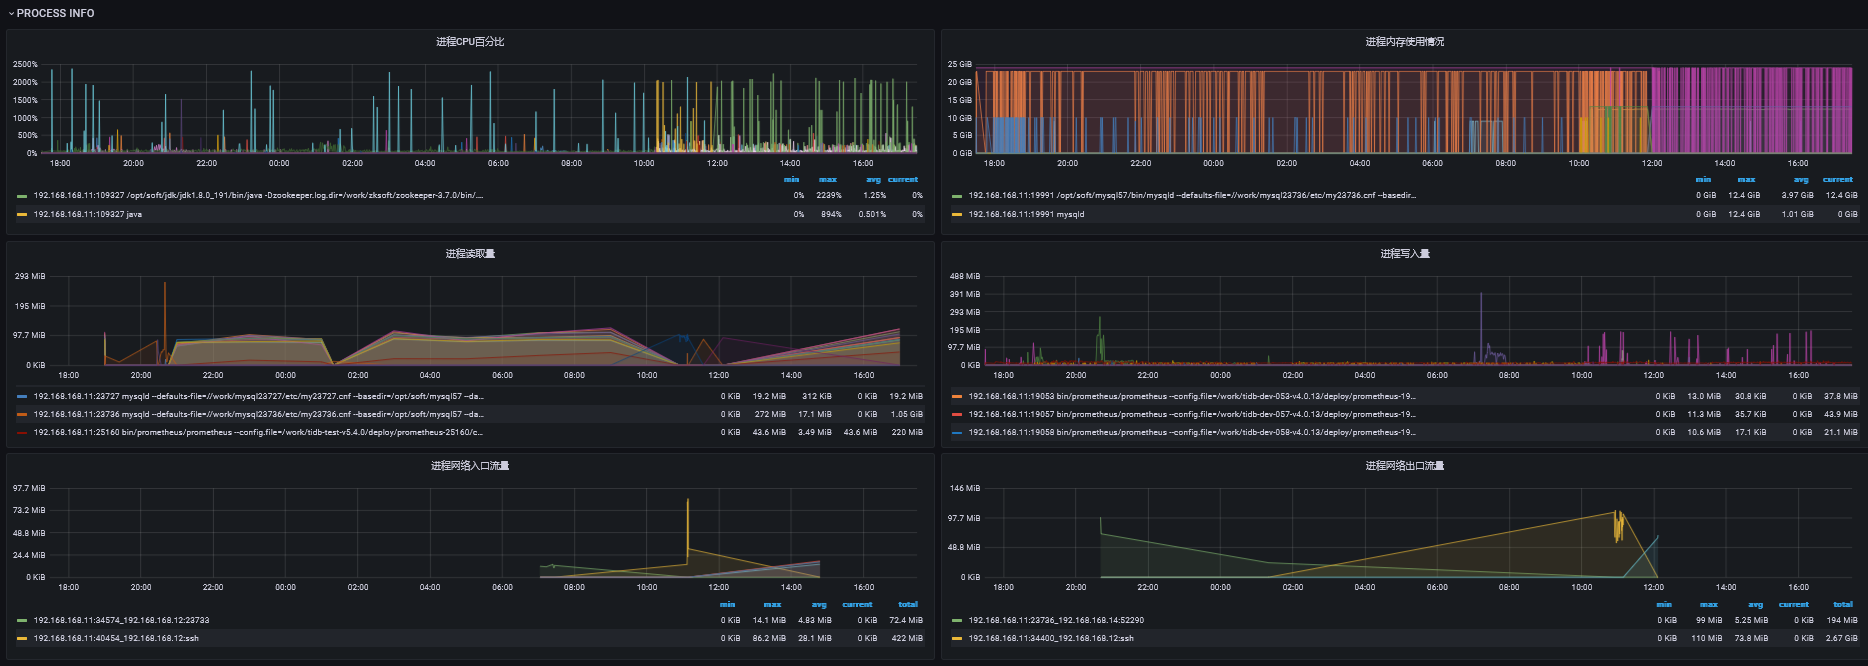Sort network outbound legend by total column
This screenshot has width=1868, height=666.
(1842, 605)
